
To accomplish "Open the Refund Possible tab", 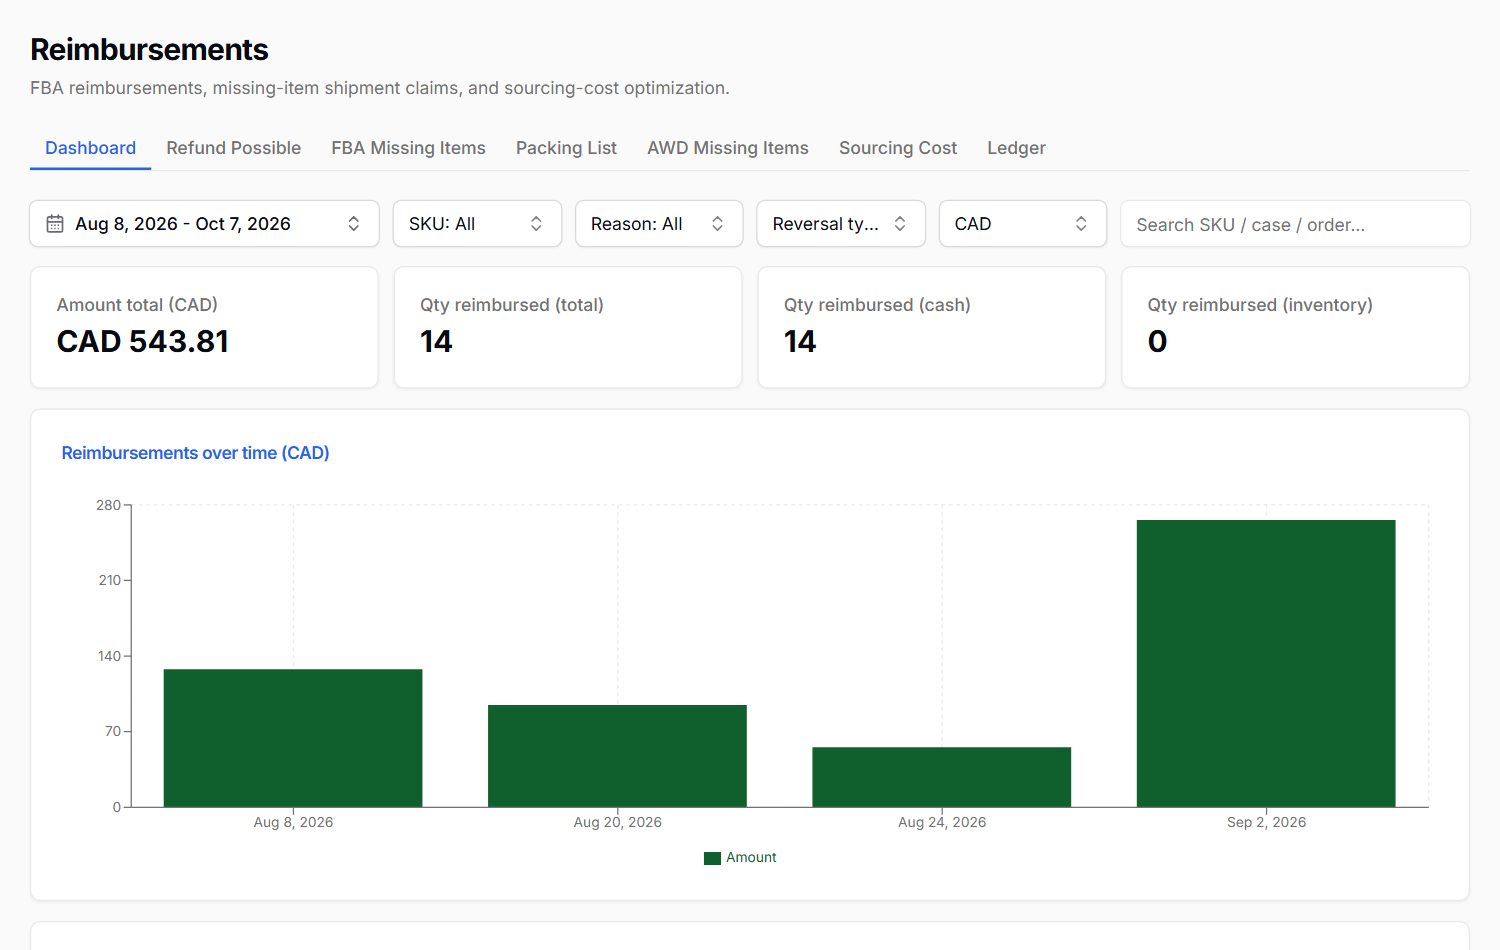I will tap(233, 148).
